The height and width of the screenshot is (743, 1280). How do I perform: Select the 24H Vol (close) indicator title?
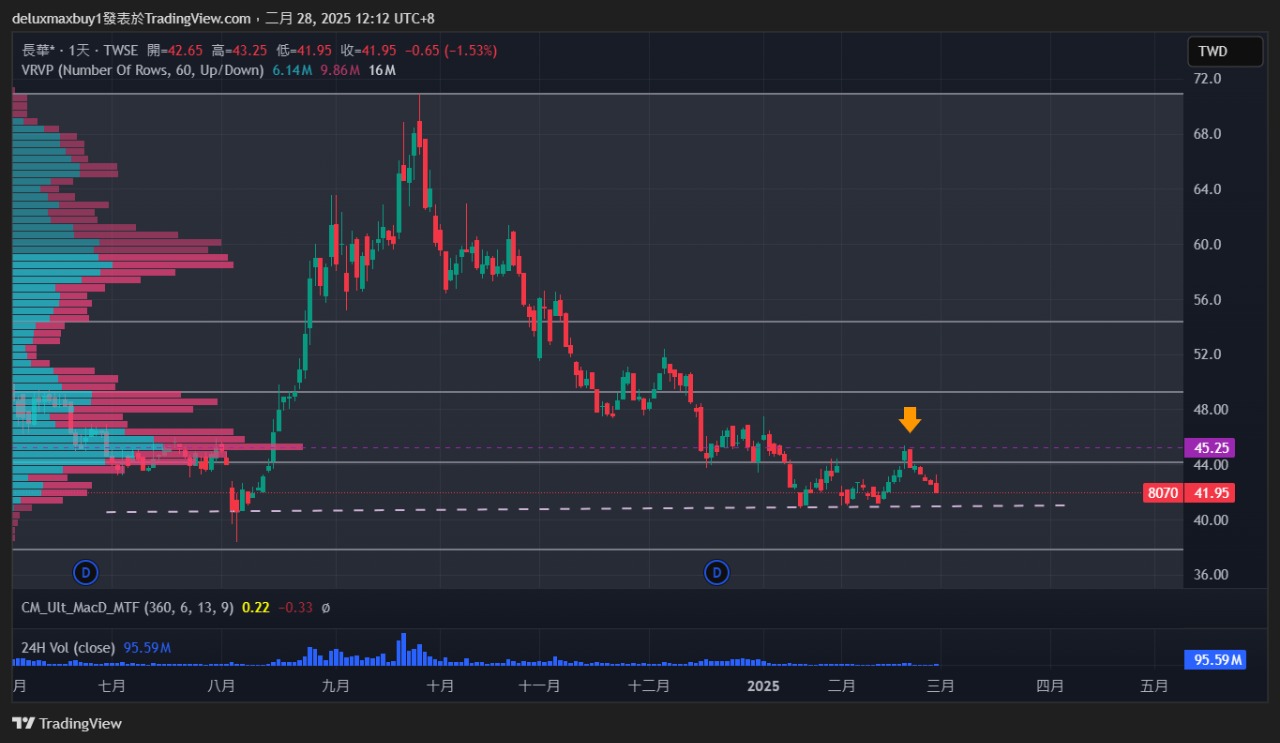click(x=68, y=648)
